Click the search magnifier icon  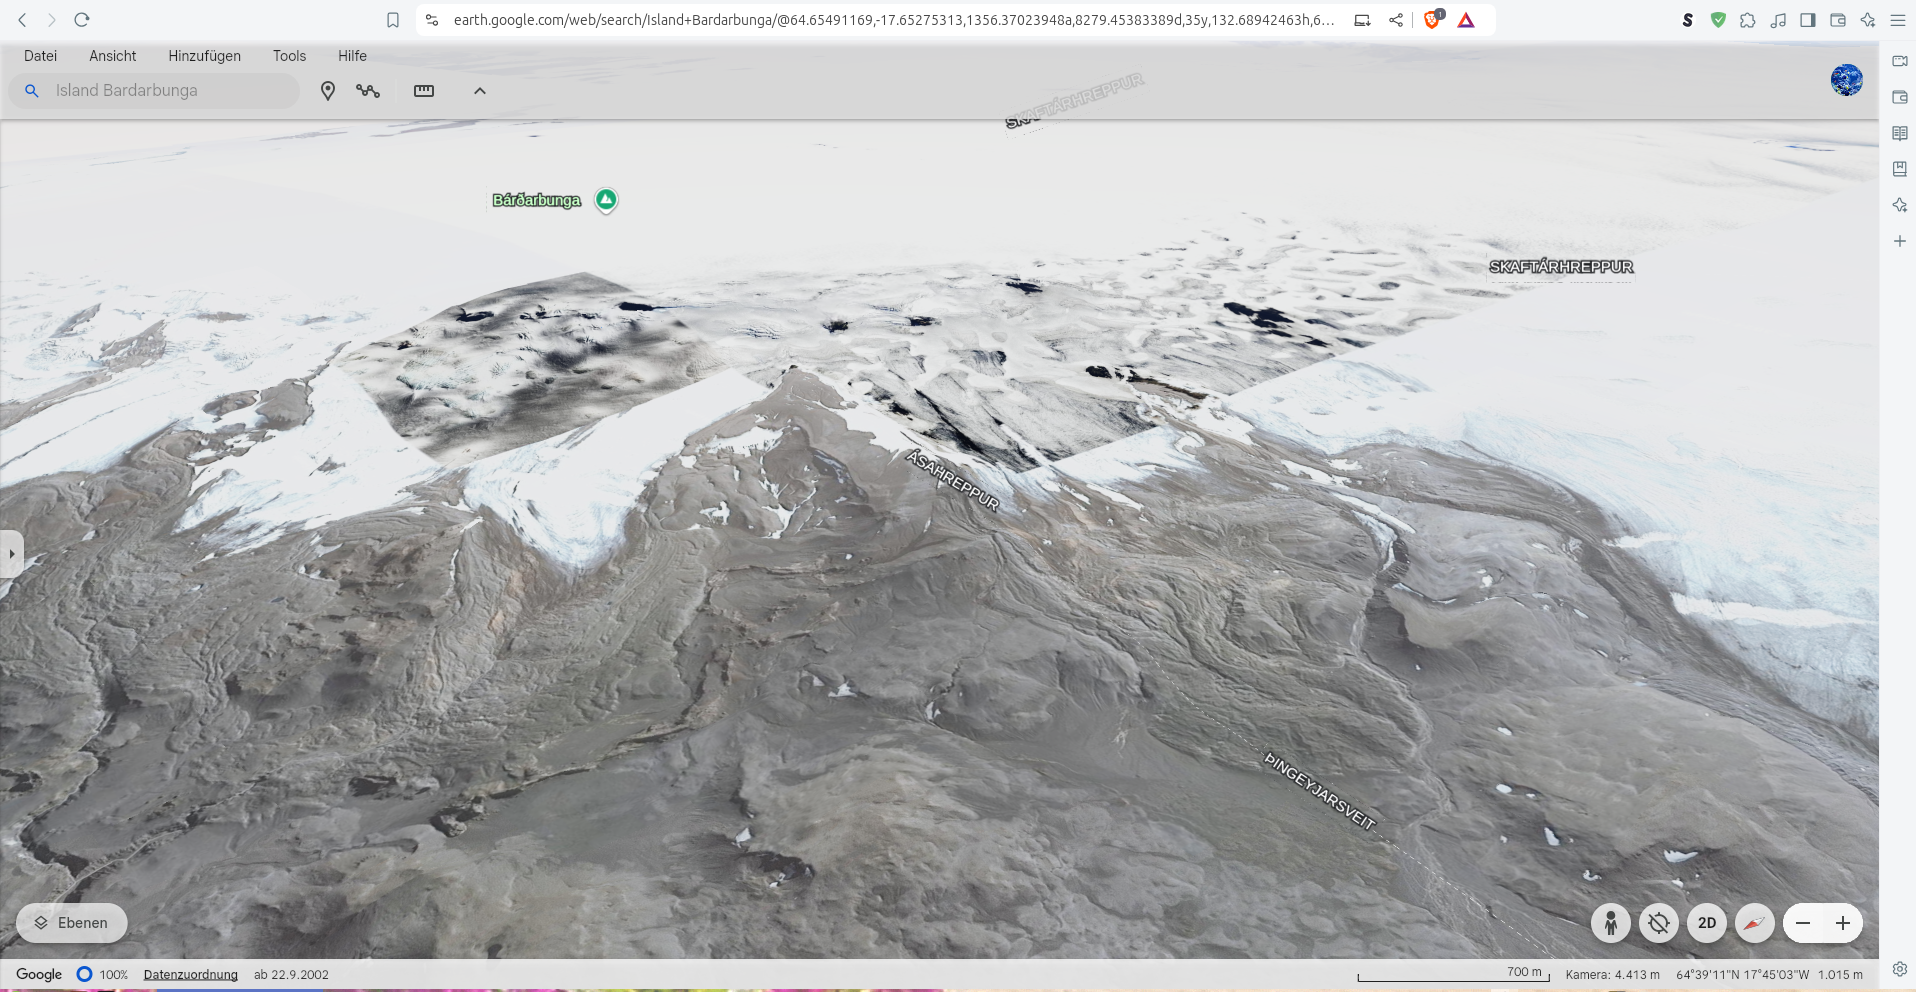(x=32, y=91)
